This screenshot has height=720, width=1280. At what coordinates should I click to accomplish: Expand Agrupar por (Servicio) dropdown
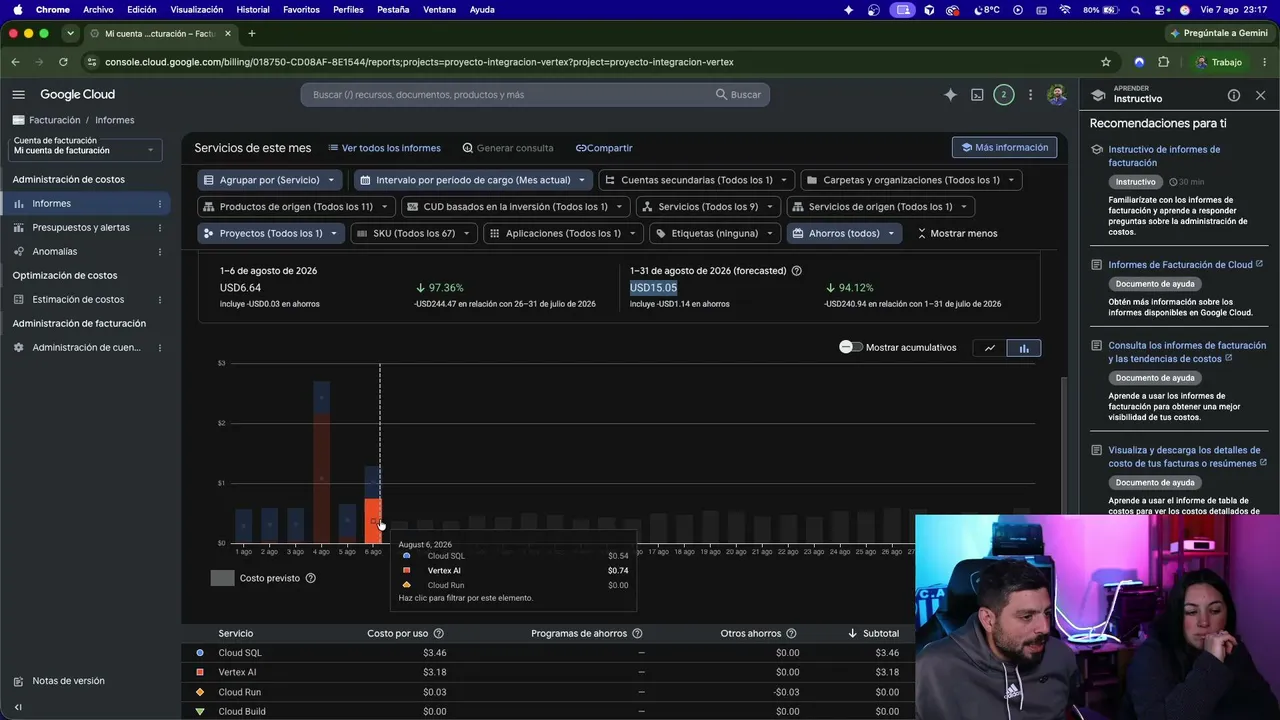click(x=271, y=180)
